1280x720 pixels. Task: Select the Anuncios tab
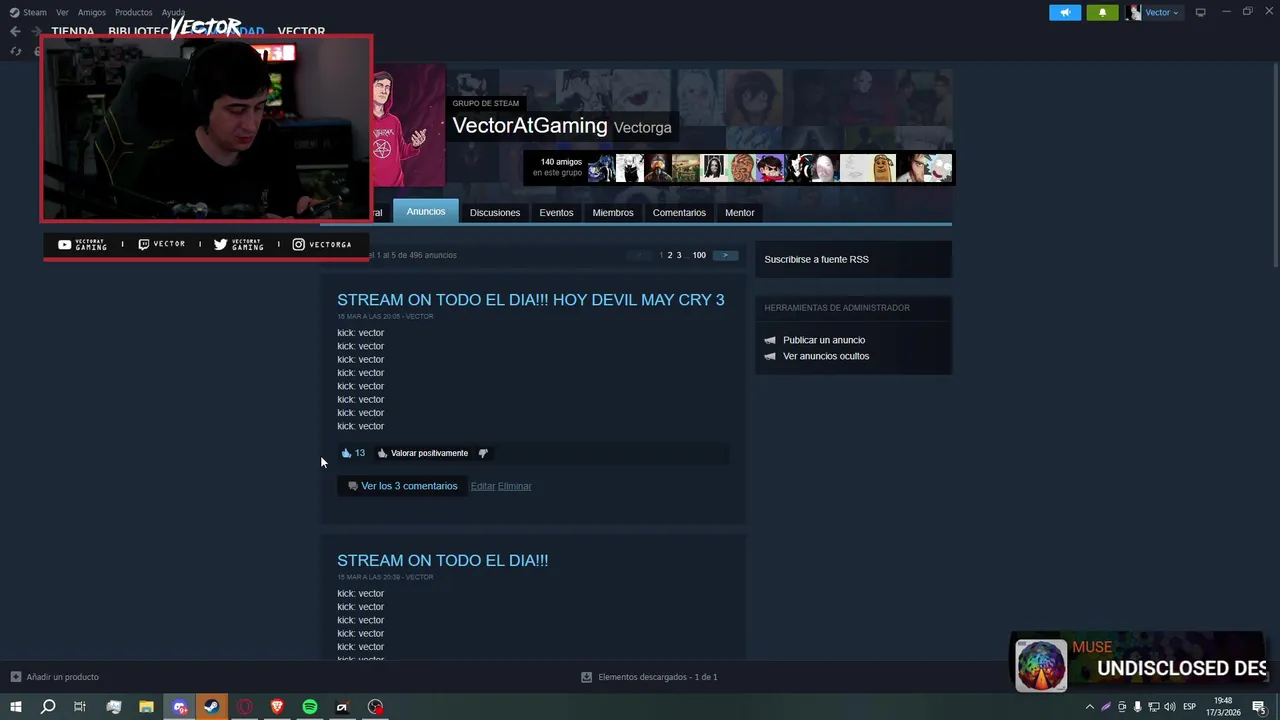(x=426, y=211)
